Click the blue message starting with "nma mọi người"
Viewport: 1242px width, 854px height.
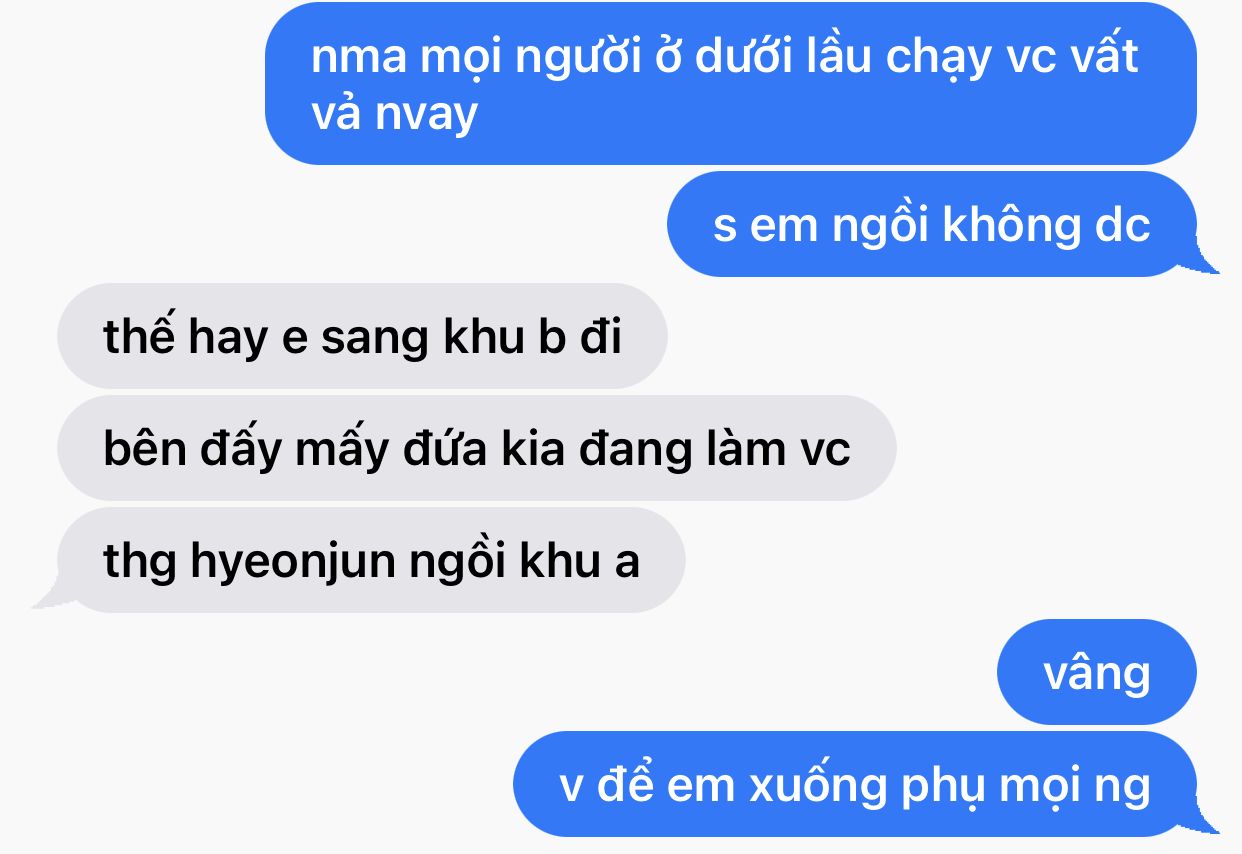pos(731,84)
